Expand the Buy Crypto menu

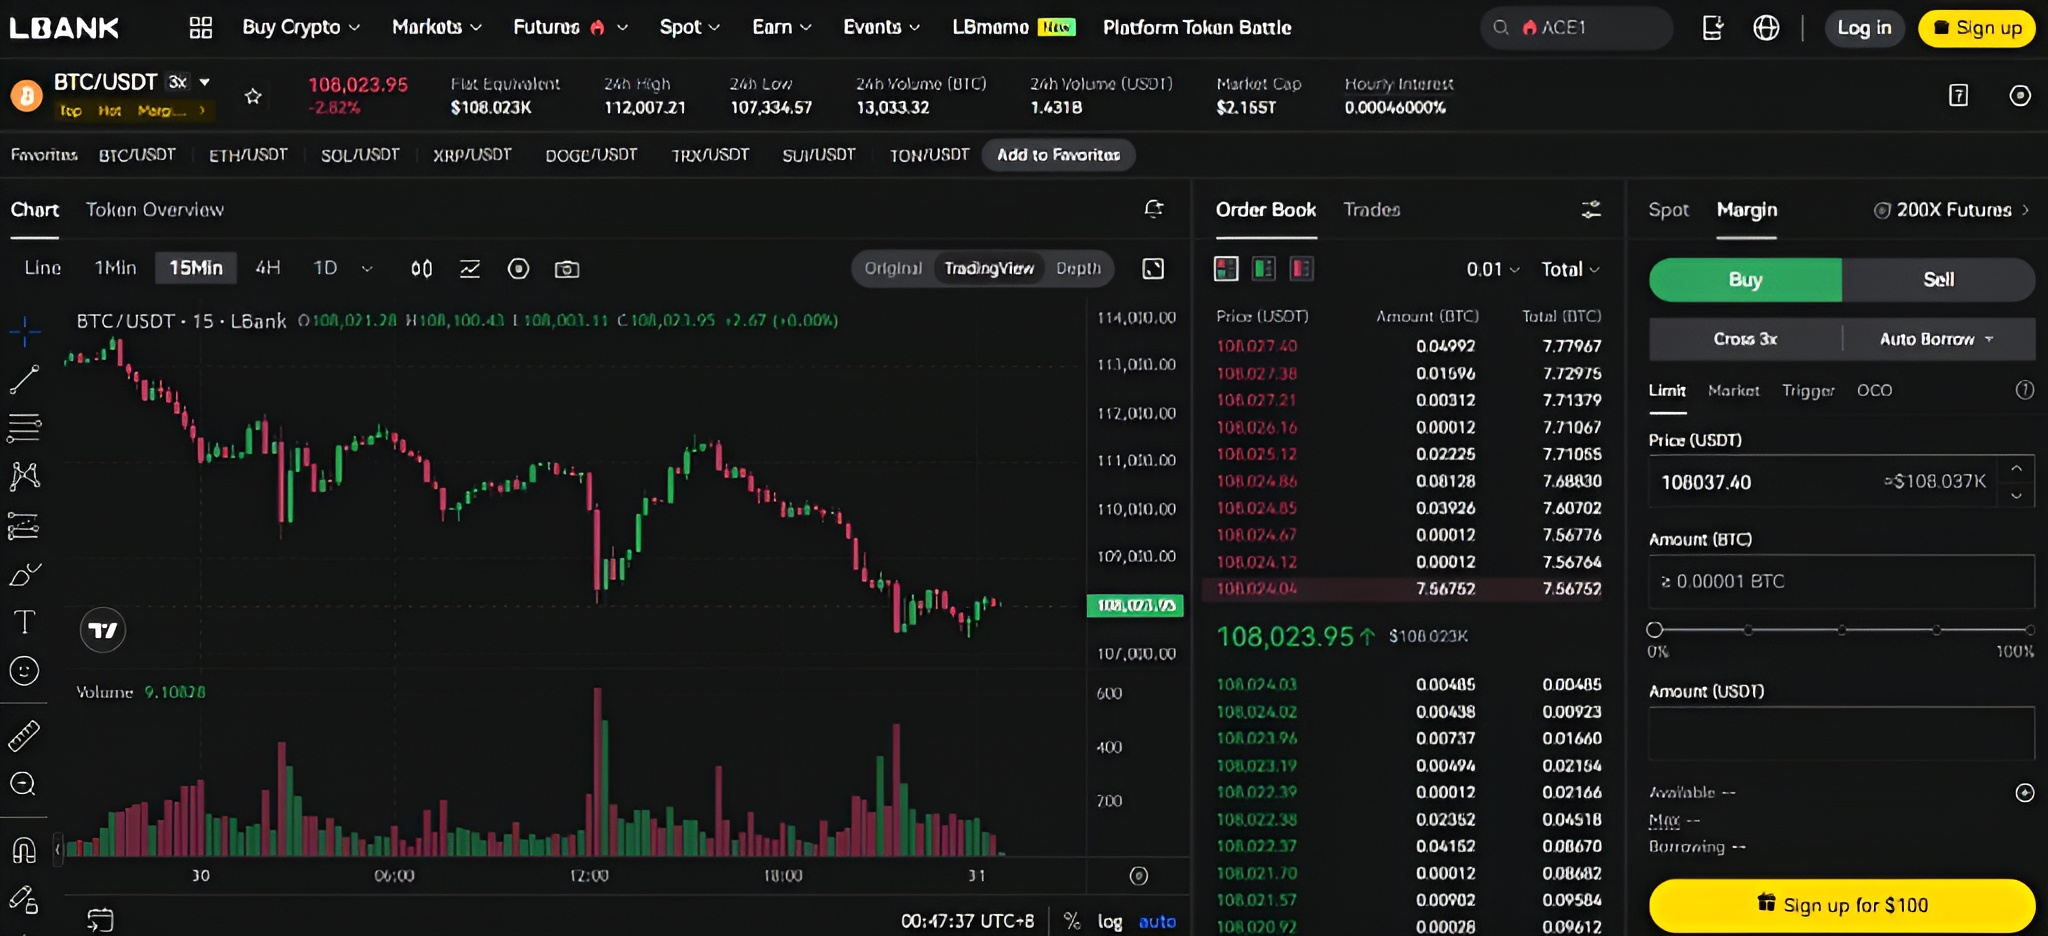click(301, 28)
